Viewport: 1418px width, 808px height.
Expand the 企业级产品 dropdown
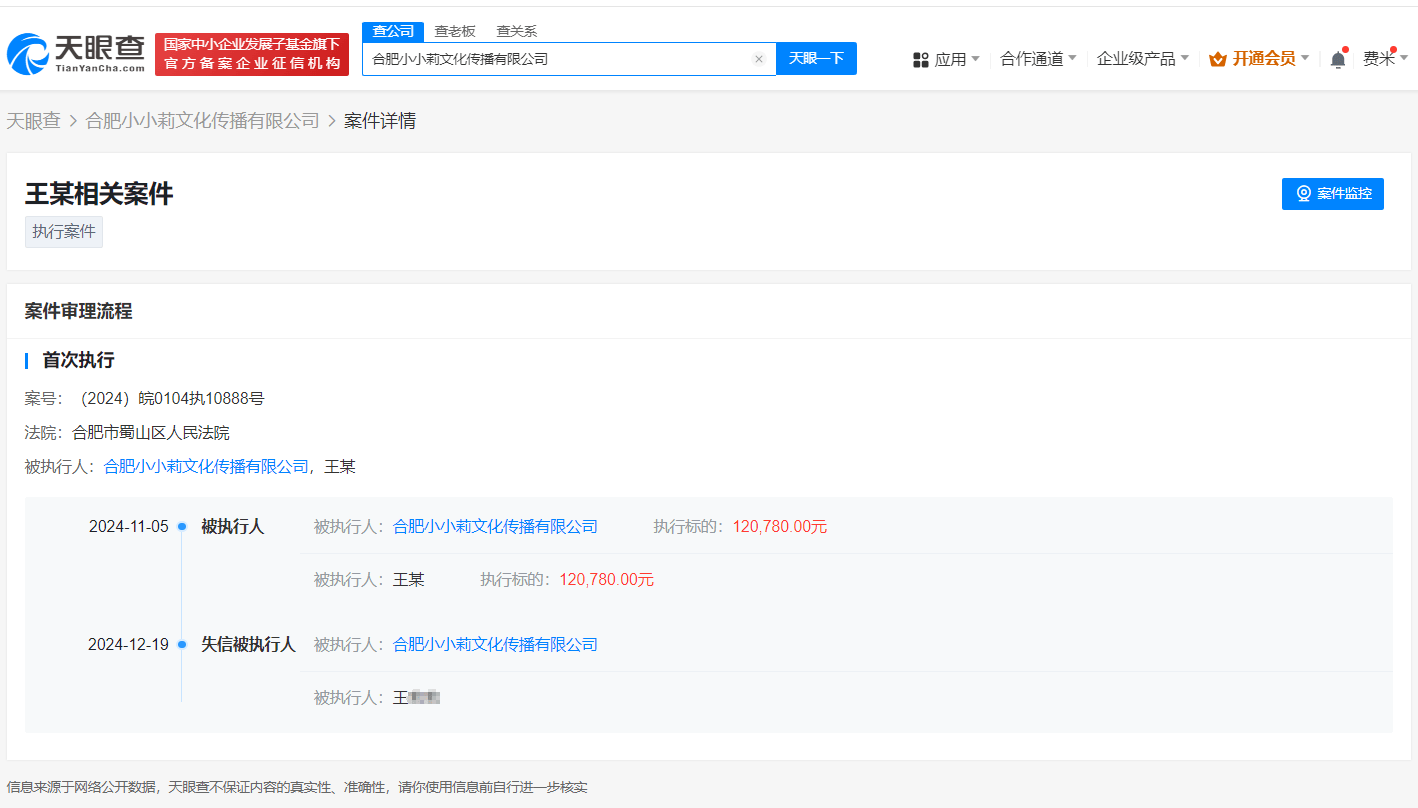pos(1143,59)
